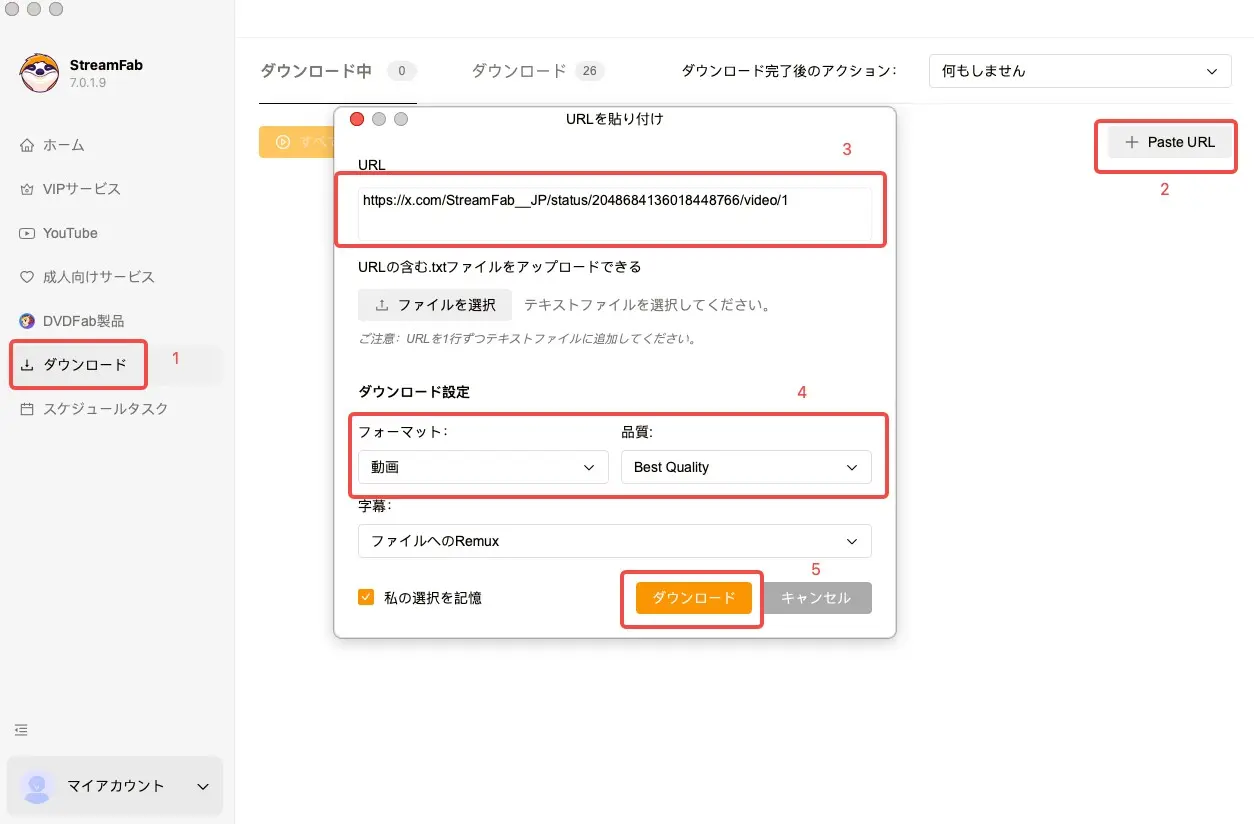Click the Paste URL button
This screenshot has height=824, width=1254.
1170,142
